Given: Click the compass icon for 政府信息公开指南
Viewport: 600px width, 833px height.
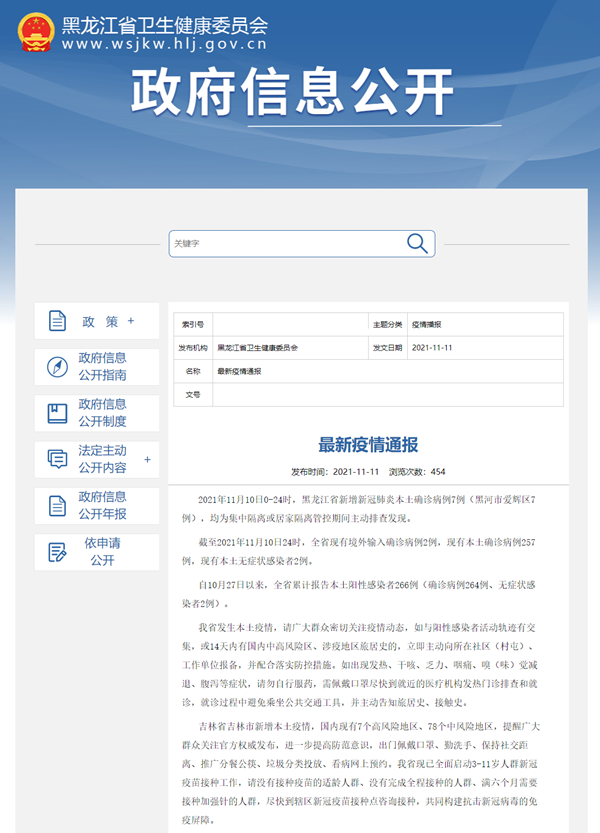Looking at the screenshot, I should point(57,367).
